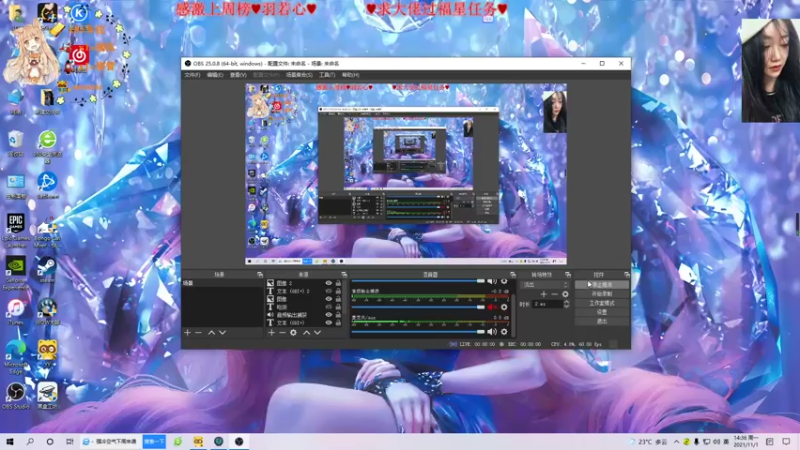Viewport: 800px width, 450px height.
Task: Toggle visibility of 文本 (GDI+) 2 source
Action: coord(329,291)
